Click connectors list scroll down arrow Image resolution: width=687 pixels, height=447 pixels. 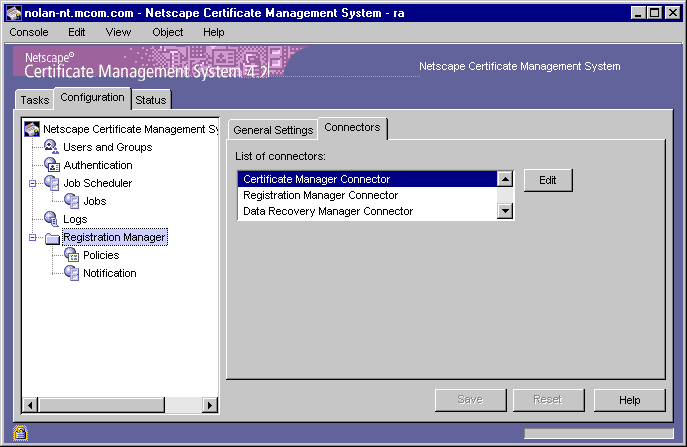click(505, 211)
